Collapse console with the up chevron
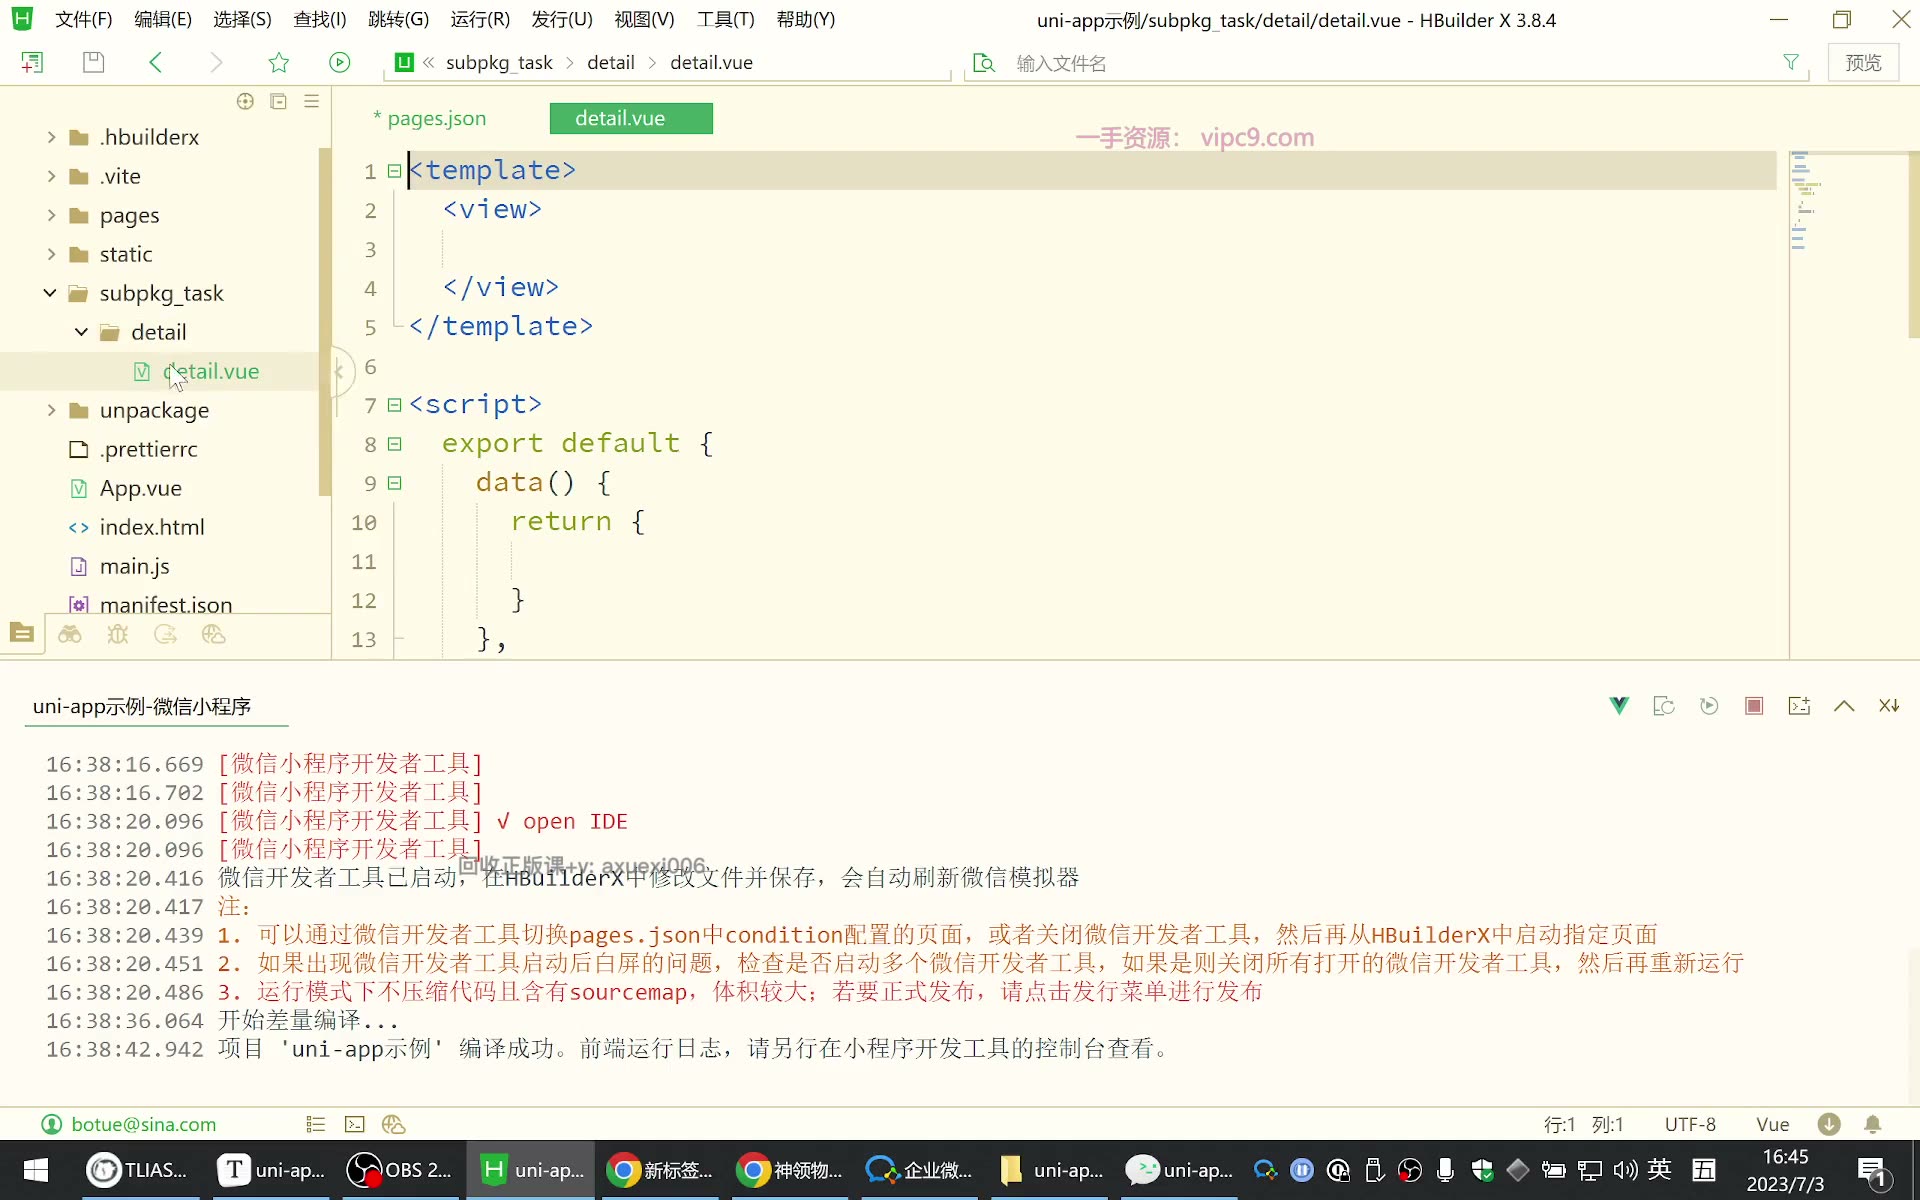The height and width of the screenshot is (1200, 1920). pos(1844,706)
